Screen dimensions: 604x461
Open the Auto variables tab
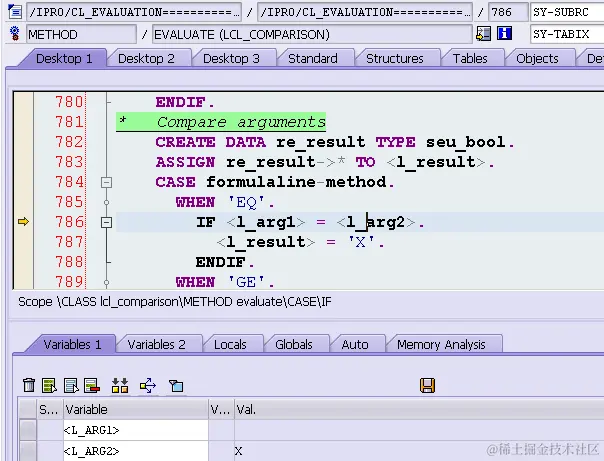(355, 344)
